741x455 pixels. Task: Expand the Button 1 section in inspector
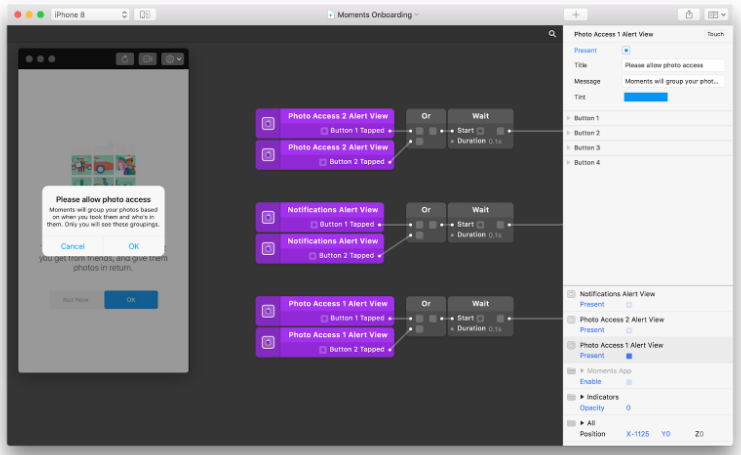click(569, 118)
